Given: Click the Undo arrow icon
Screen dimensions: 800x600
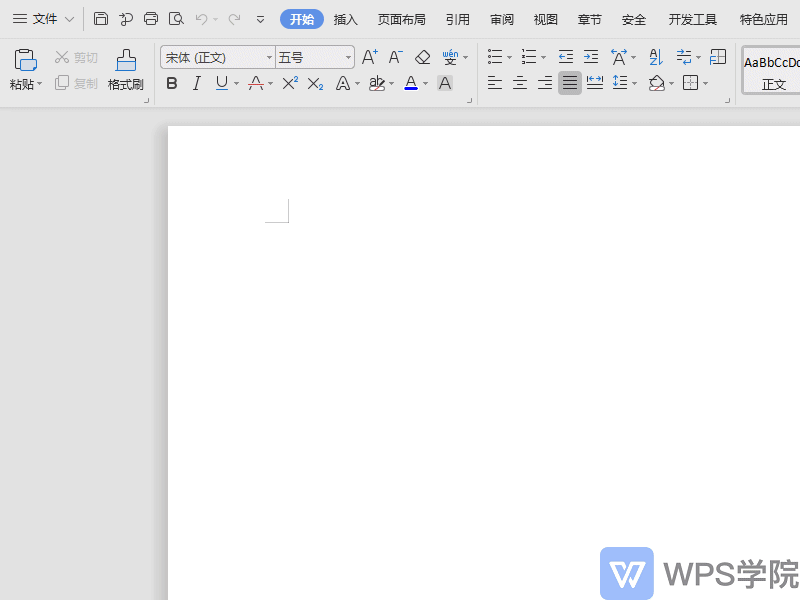Looking at the screenshot, I should tap(202, 19).
